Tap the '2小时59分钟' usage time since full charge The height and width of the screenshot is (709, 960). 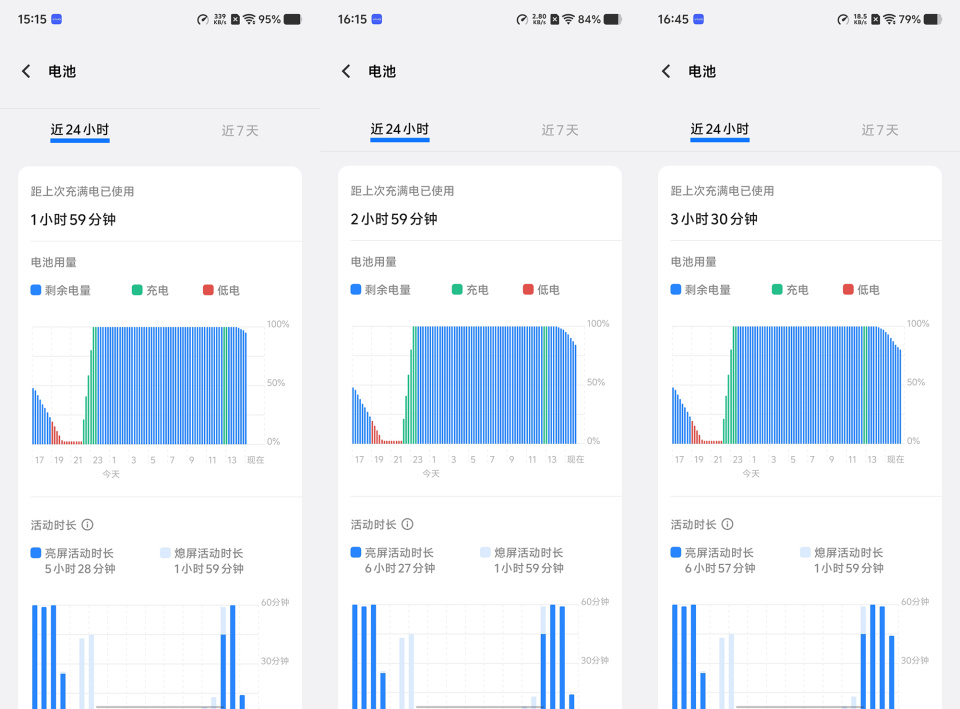coord(394,219)
